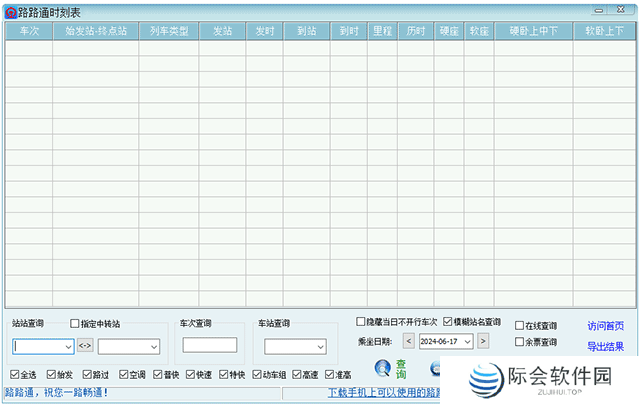The width and height of the screenshot is (640, 406).
Task: Uncheck the 快速 checkbox
Action: (x=190, y=374)
